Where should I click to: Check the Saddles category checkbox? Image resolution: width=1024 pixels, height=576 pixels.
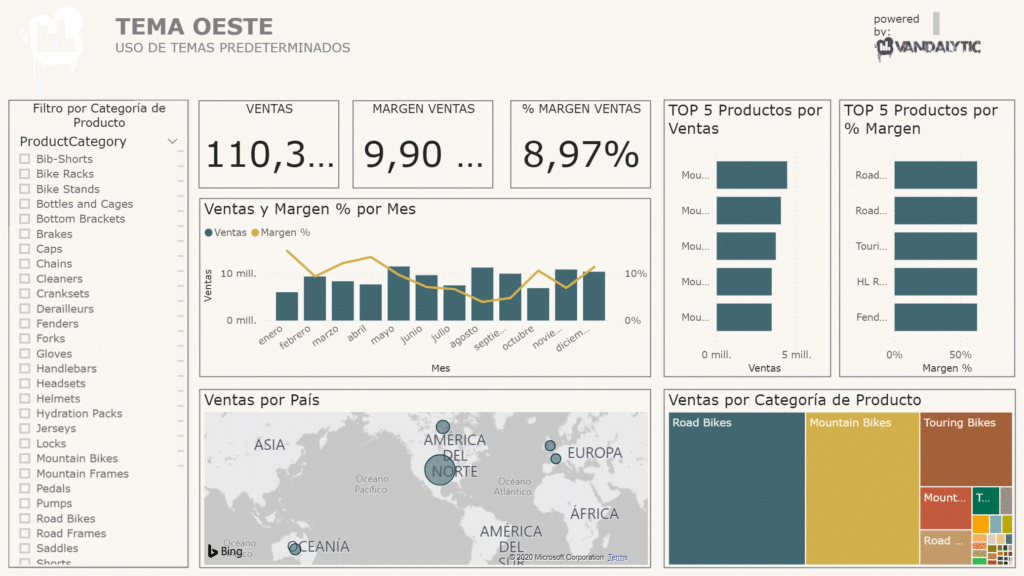(x=25, y=549)
